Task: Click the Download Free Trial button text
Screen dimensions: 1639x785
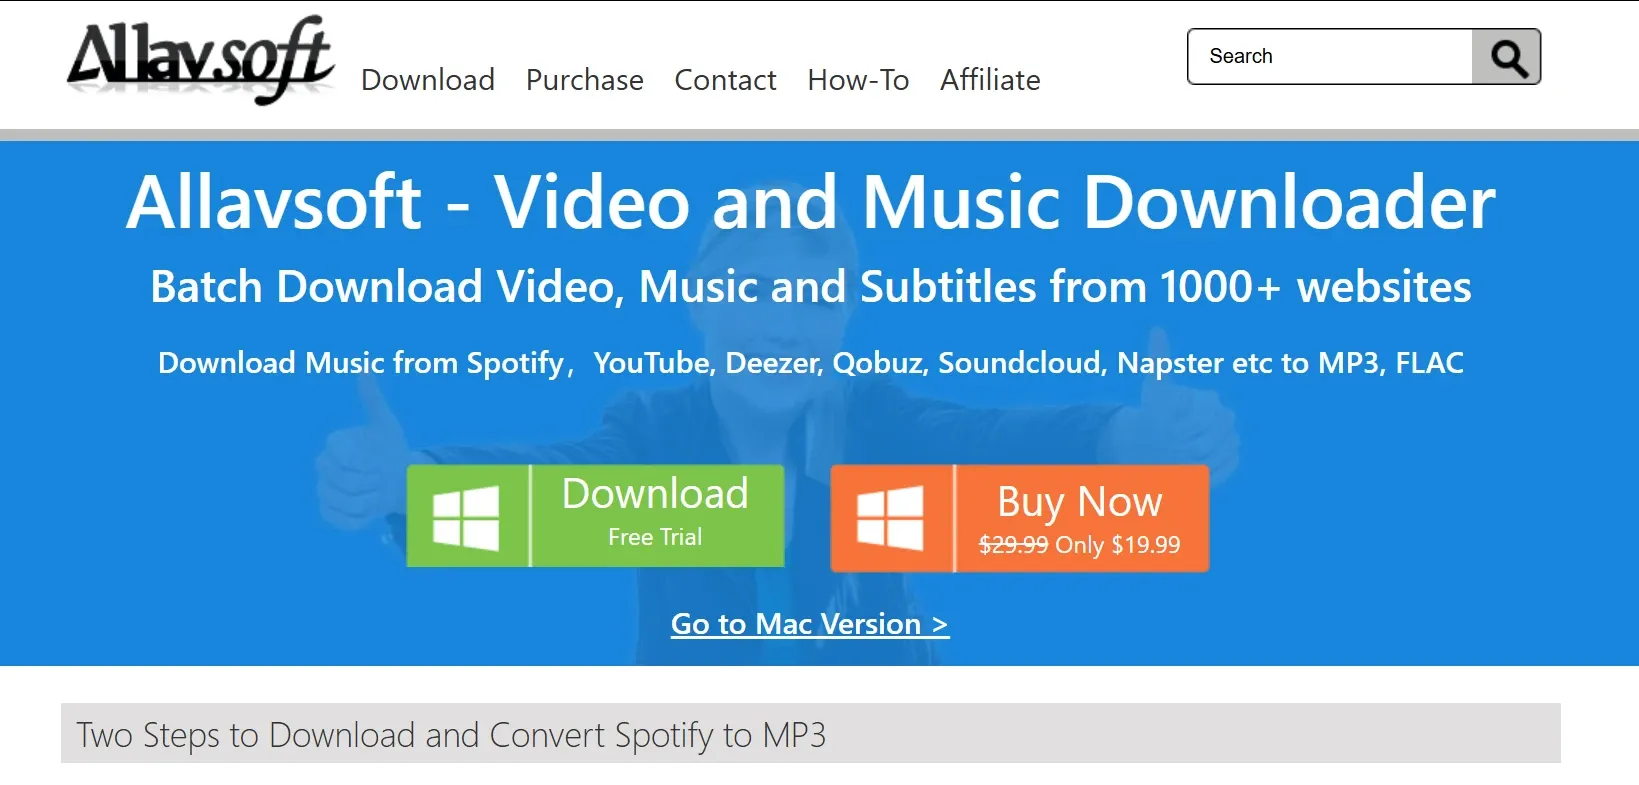Action: tap(655, 512)
